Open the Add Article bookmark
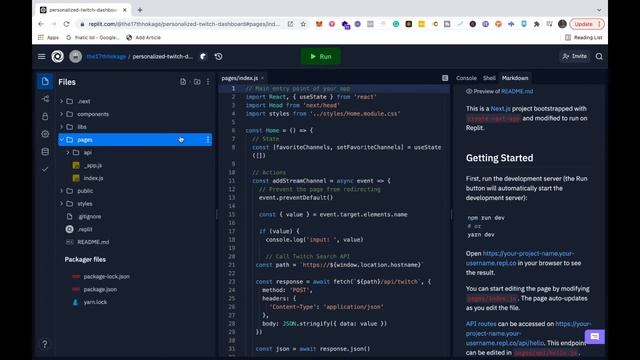Image resolution: width=640 pixels, height=360 pixels. pos(143,38)
